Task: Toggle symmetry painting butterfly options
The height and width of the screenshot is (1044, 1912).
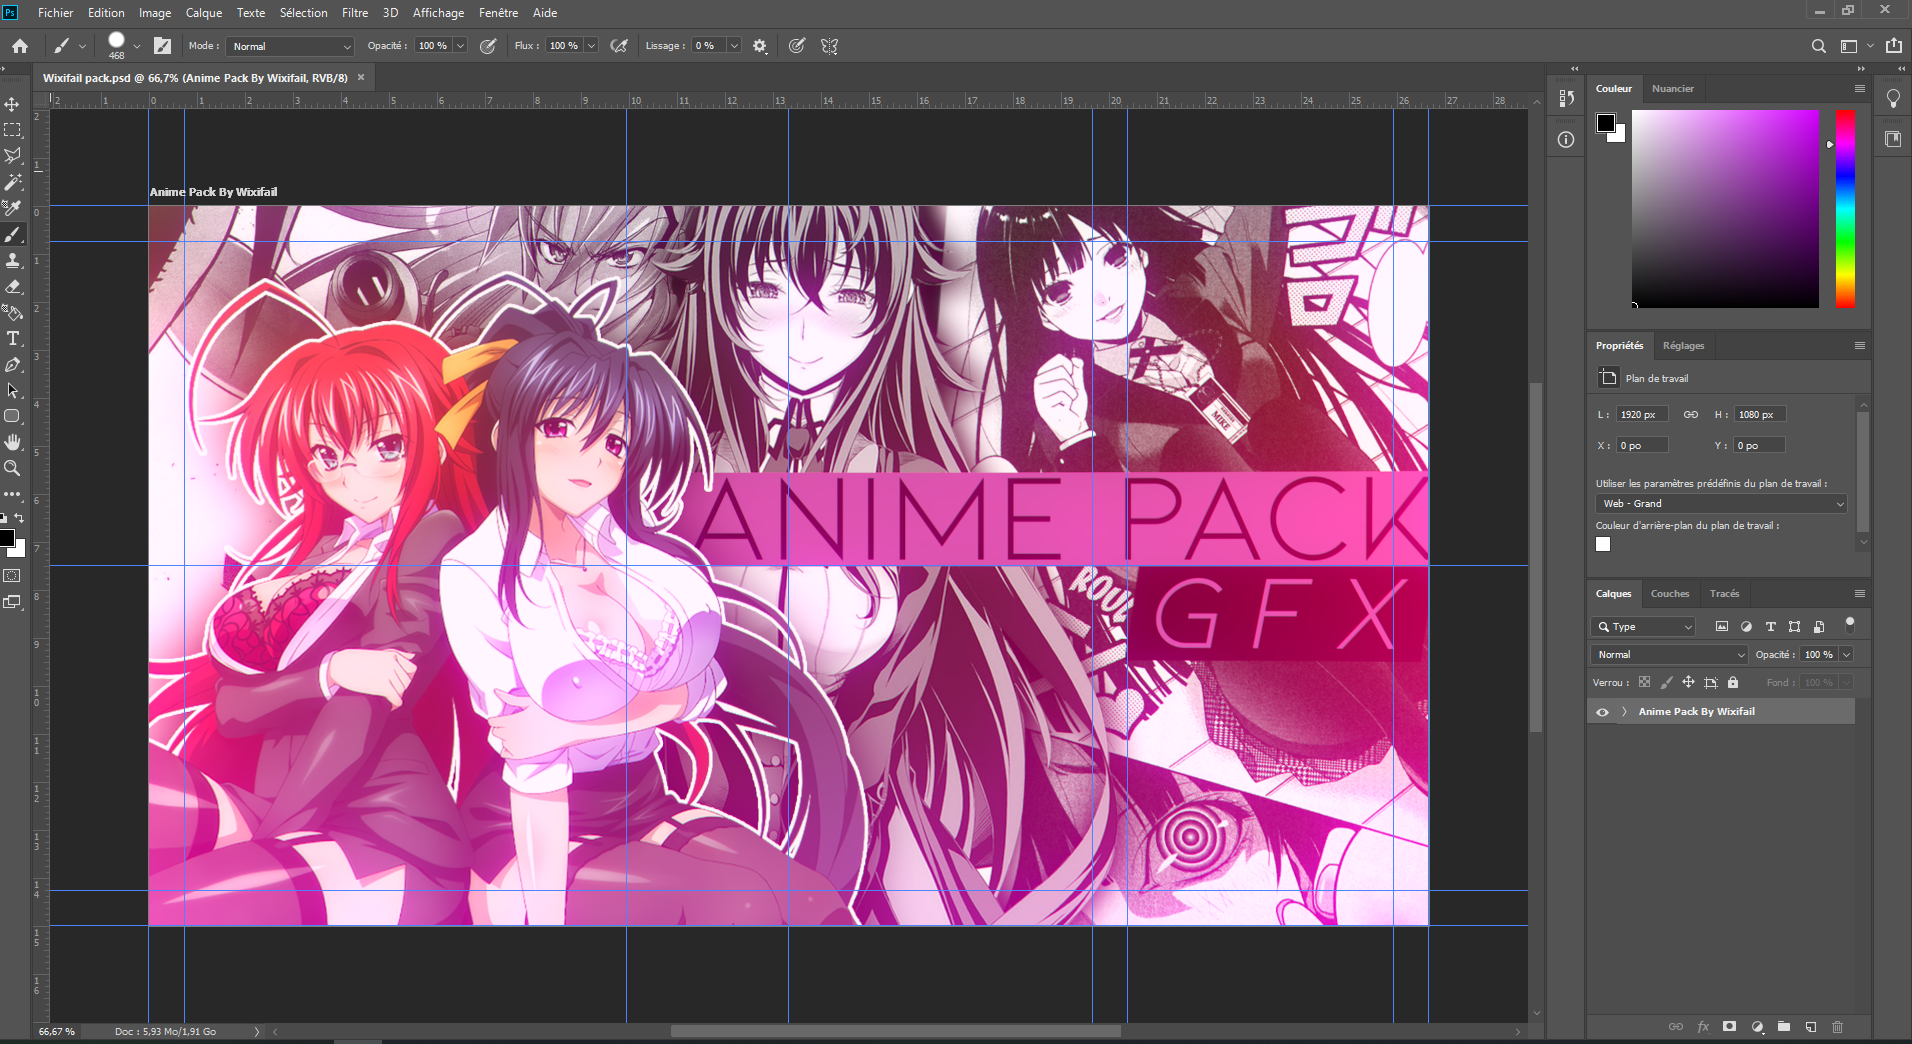Action: [829, 46]
